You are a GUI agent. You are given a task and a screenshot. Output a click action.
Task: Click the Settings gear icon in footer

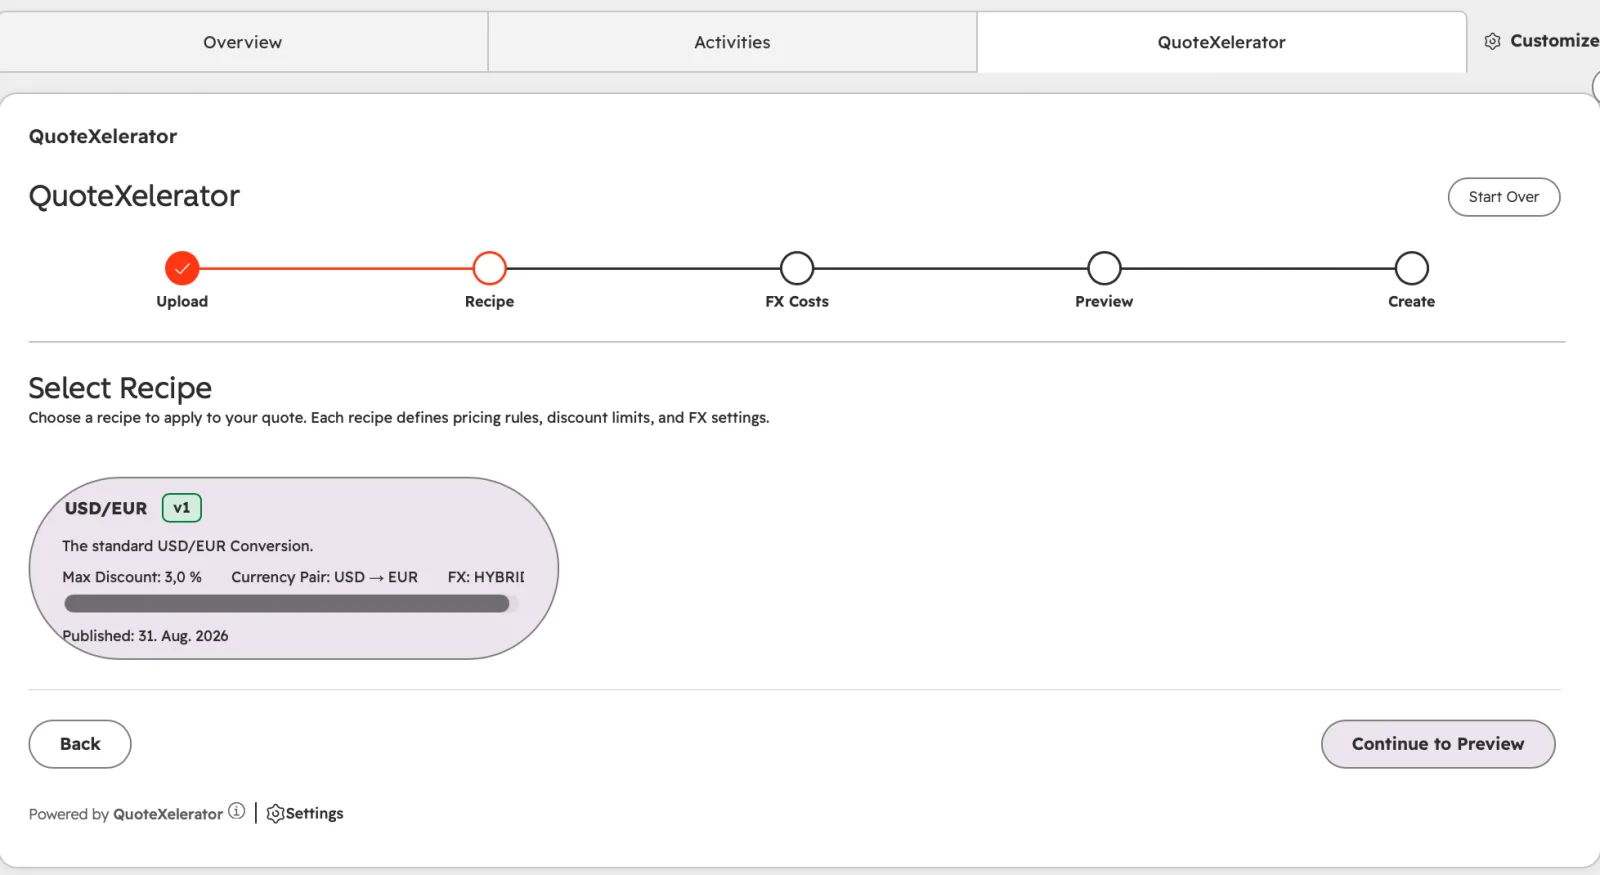point(275,814)
